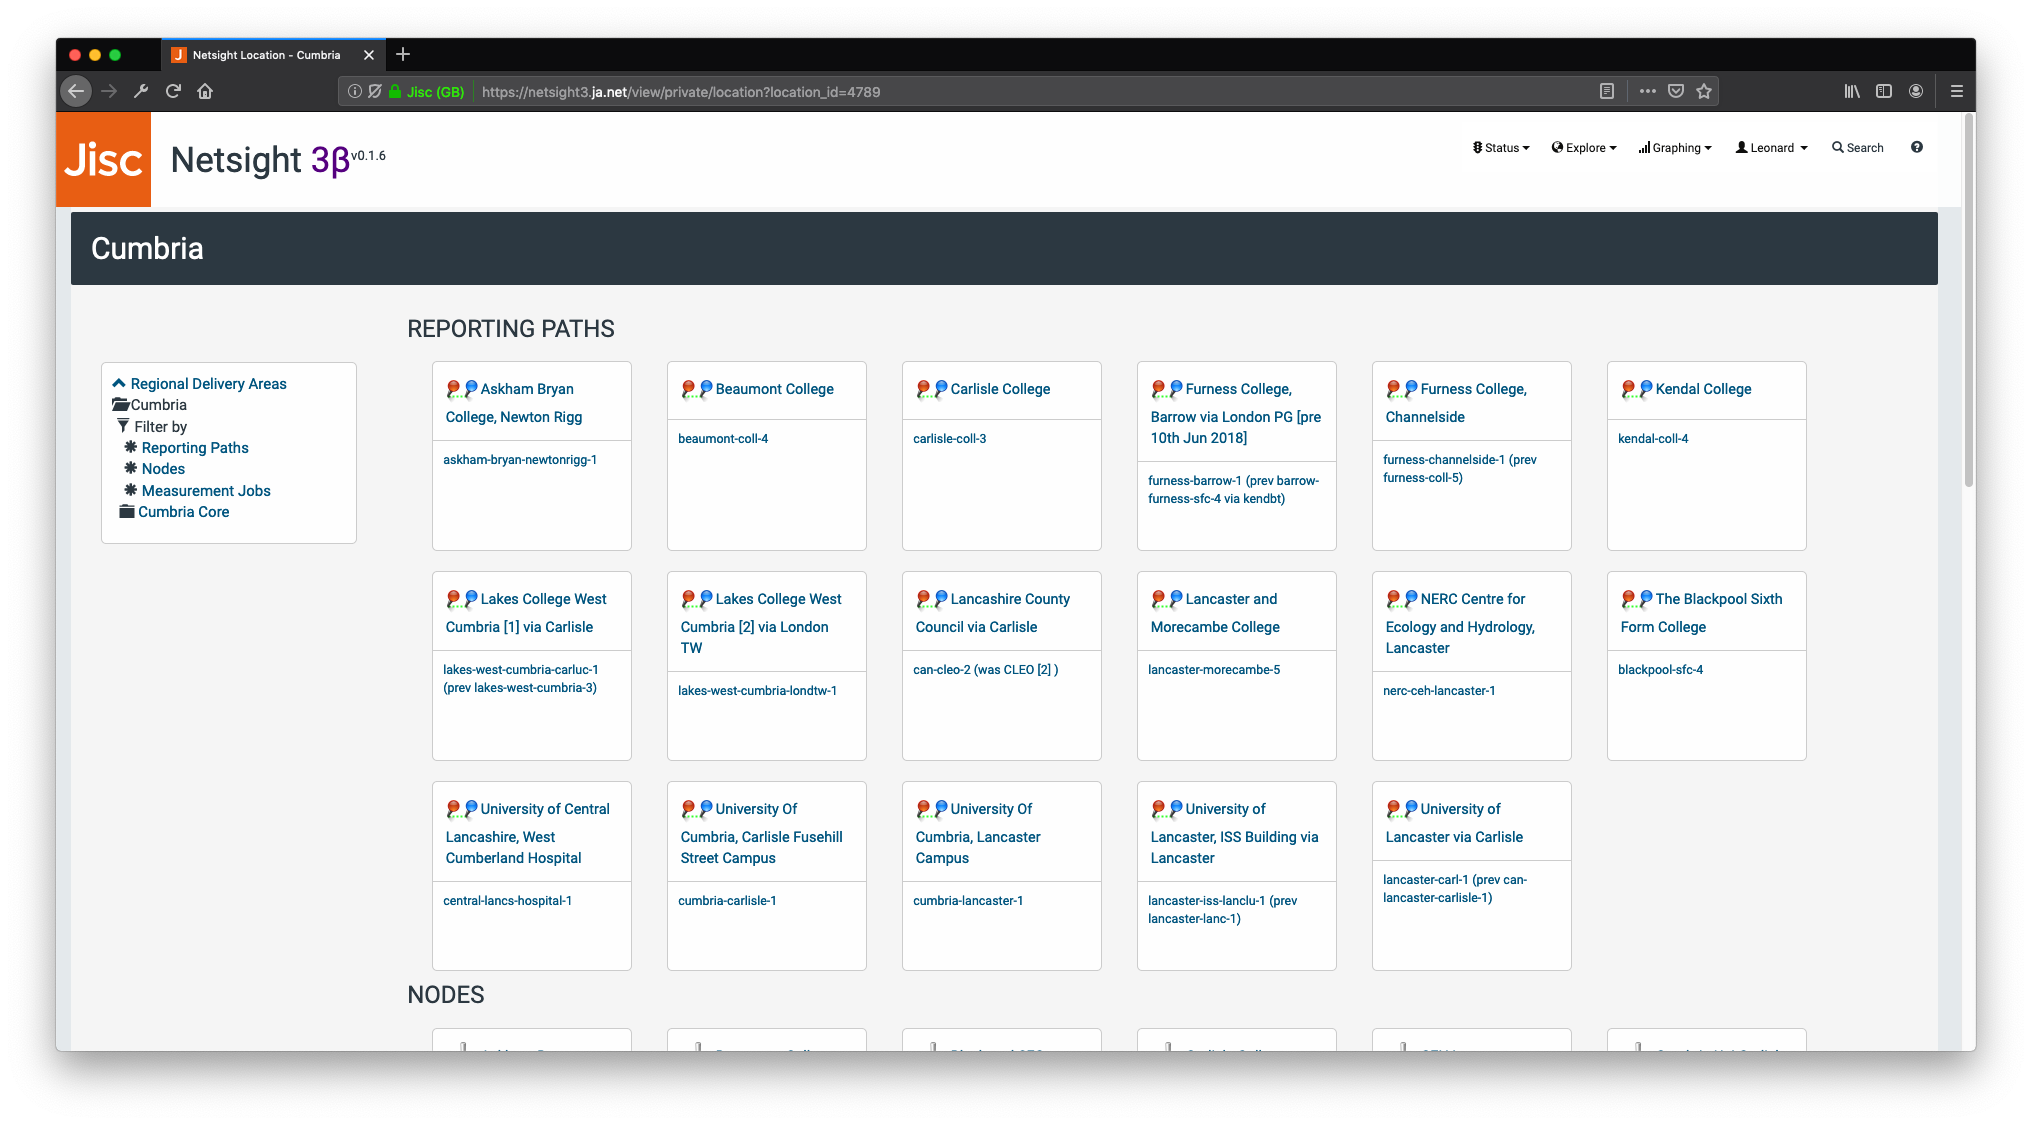Open the help question mark icon

pyautogui.click(x=1917, y=147)
